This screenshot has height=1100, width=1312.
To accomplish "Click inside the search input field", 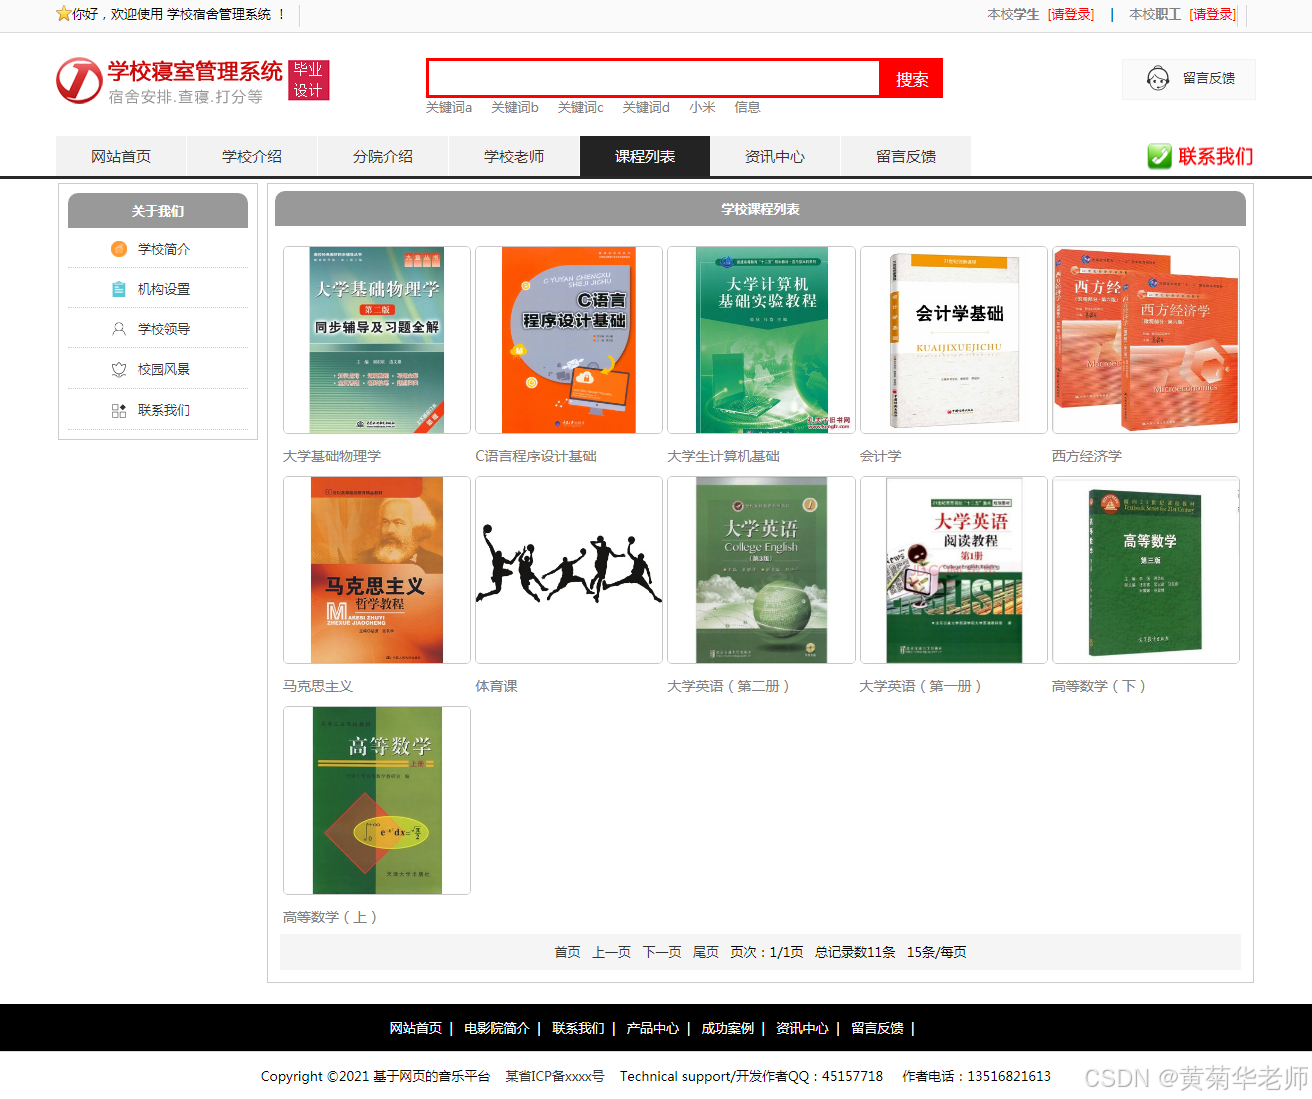I will click(x=650, y=78).
